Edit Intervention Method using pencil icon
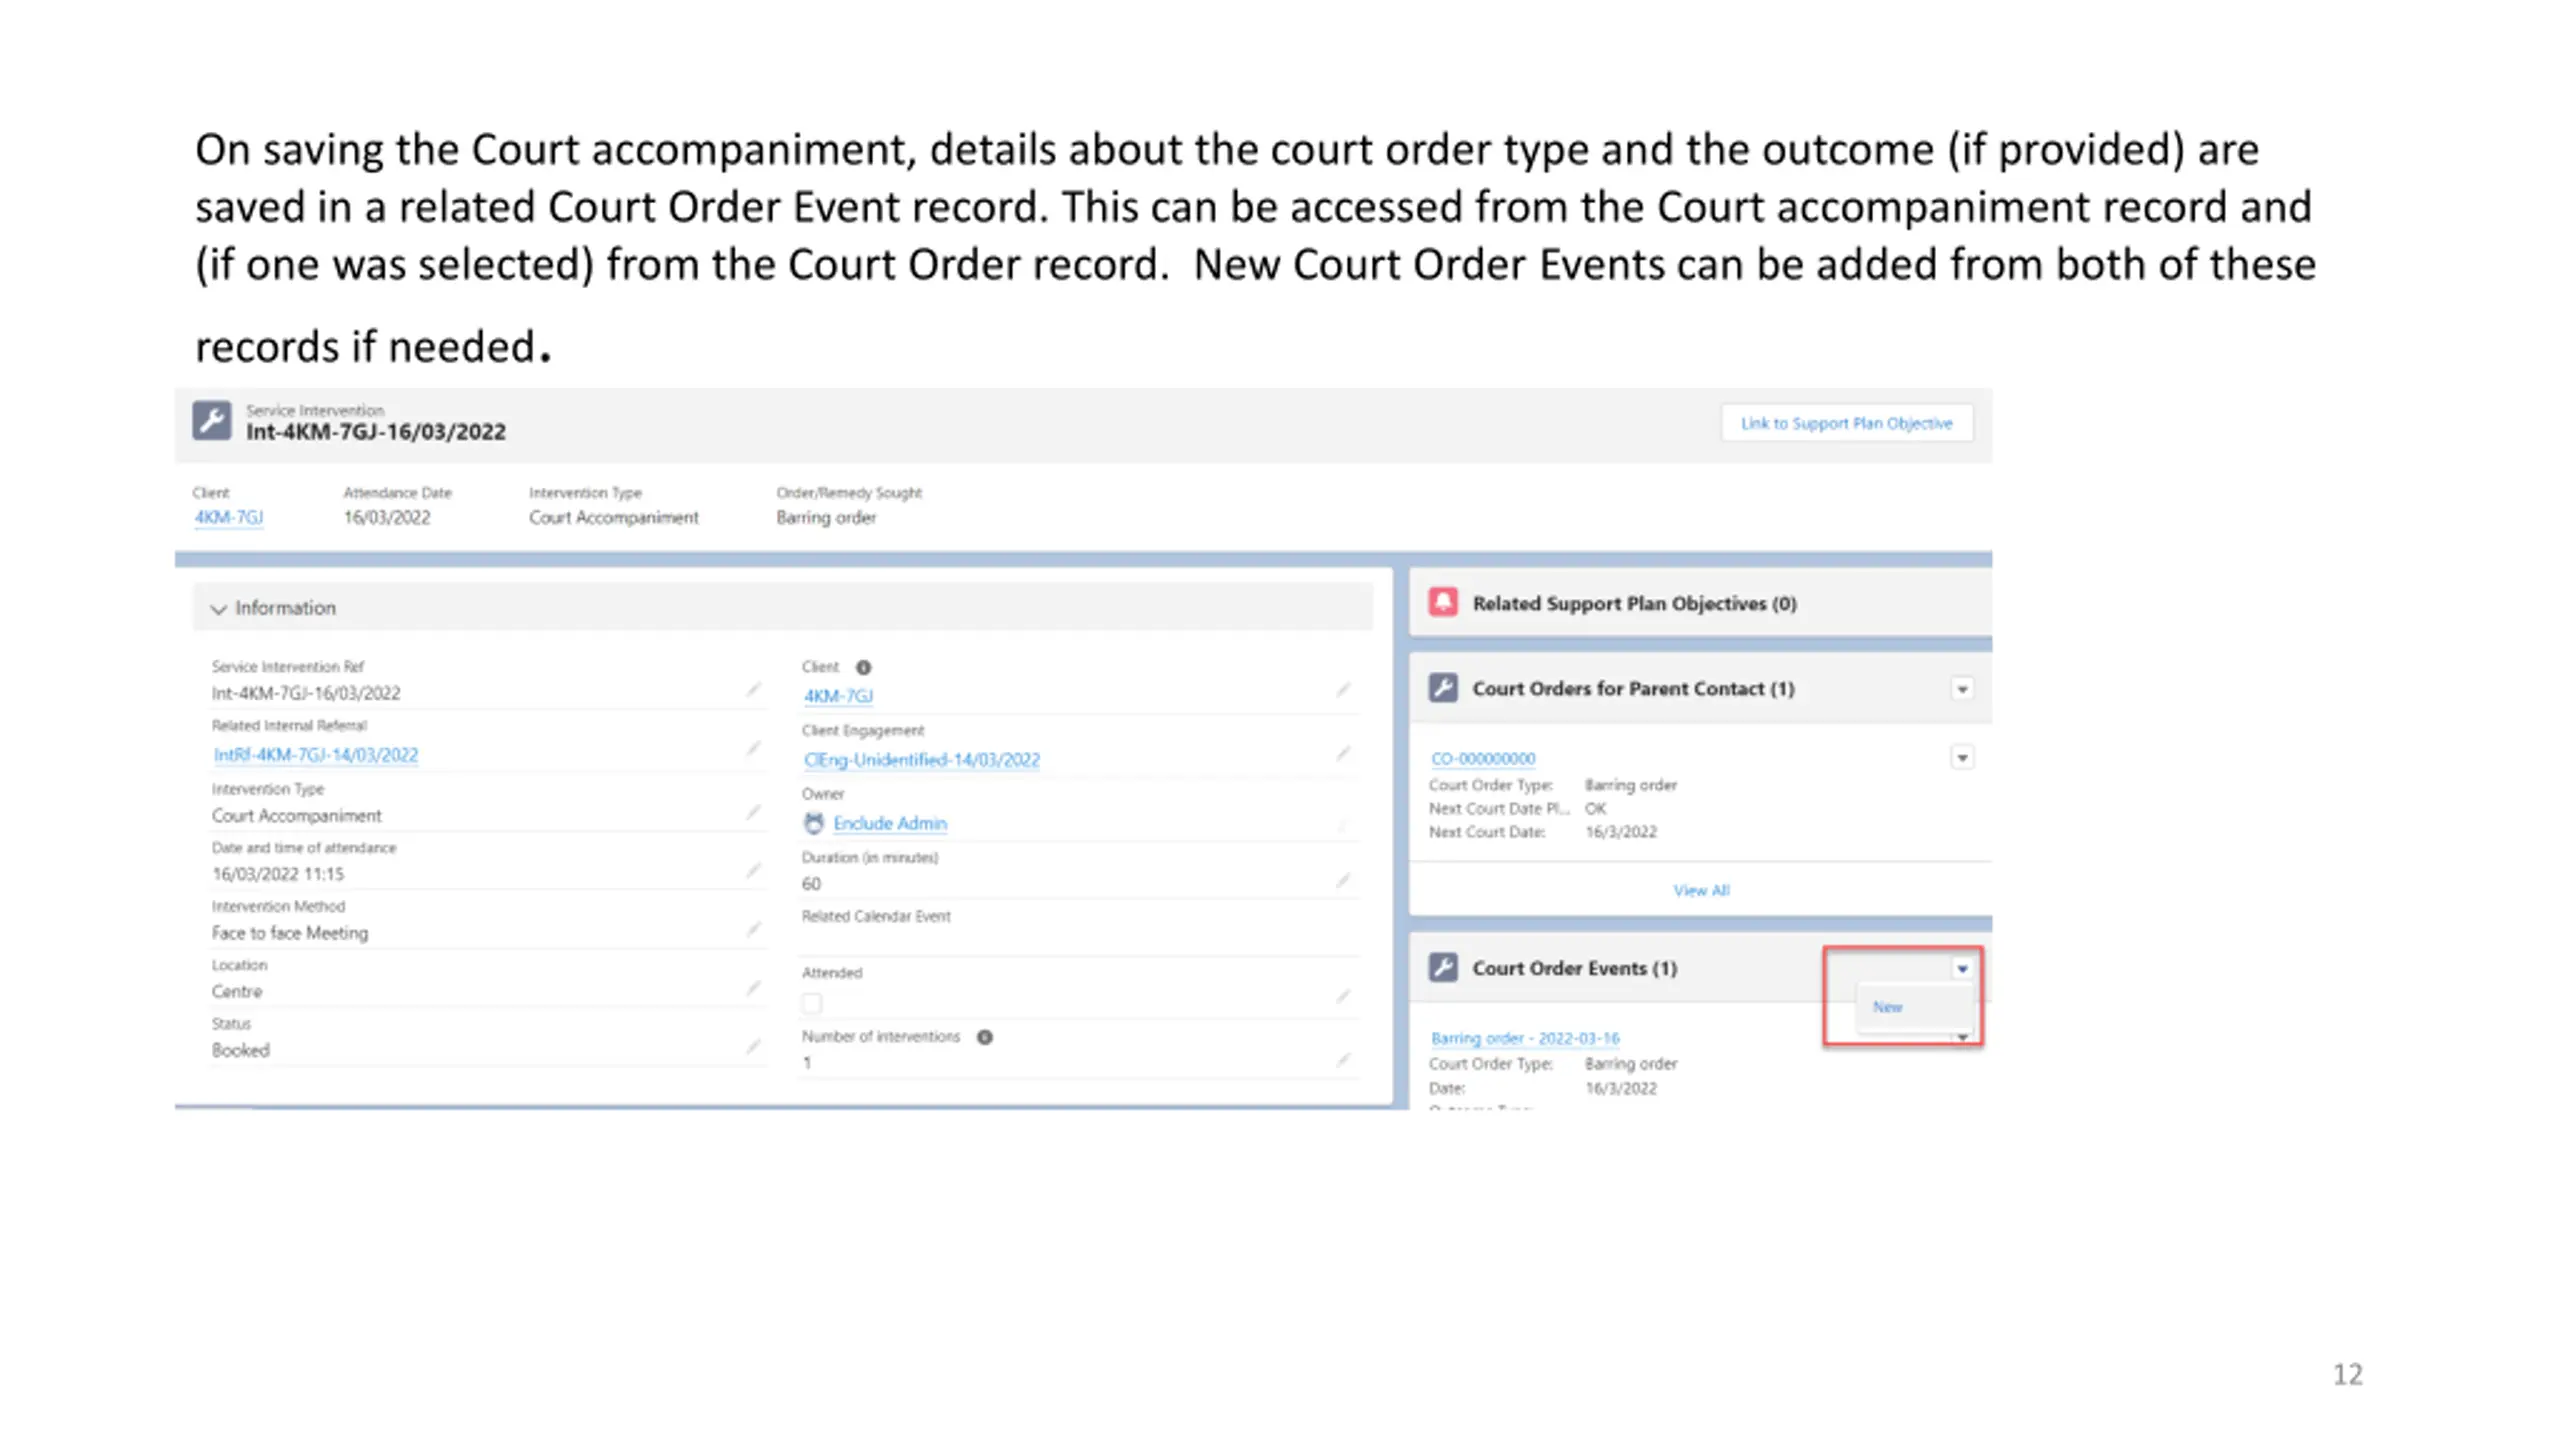Image resolution: width=2560 pixels, height=1440 pixels. click(753, 929)
